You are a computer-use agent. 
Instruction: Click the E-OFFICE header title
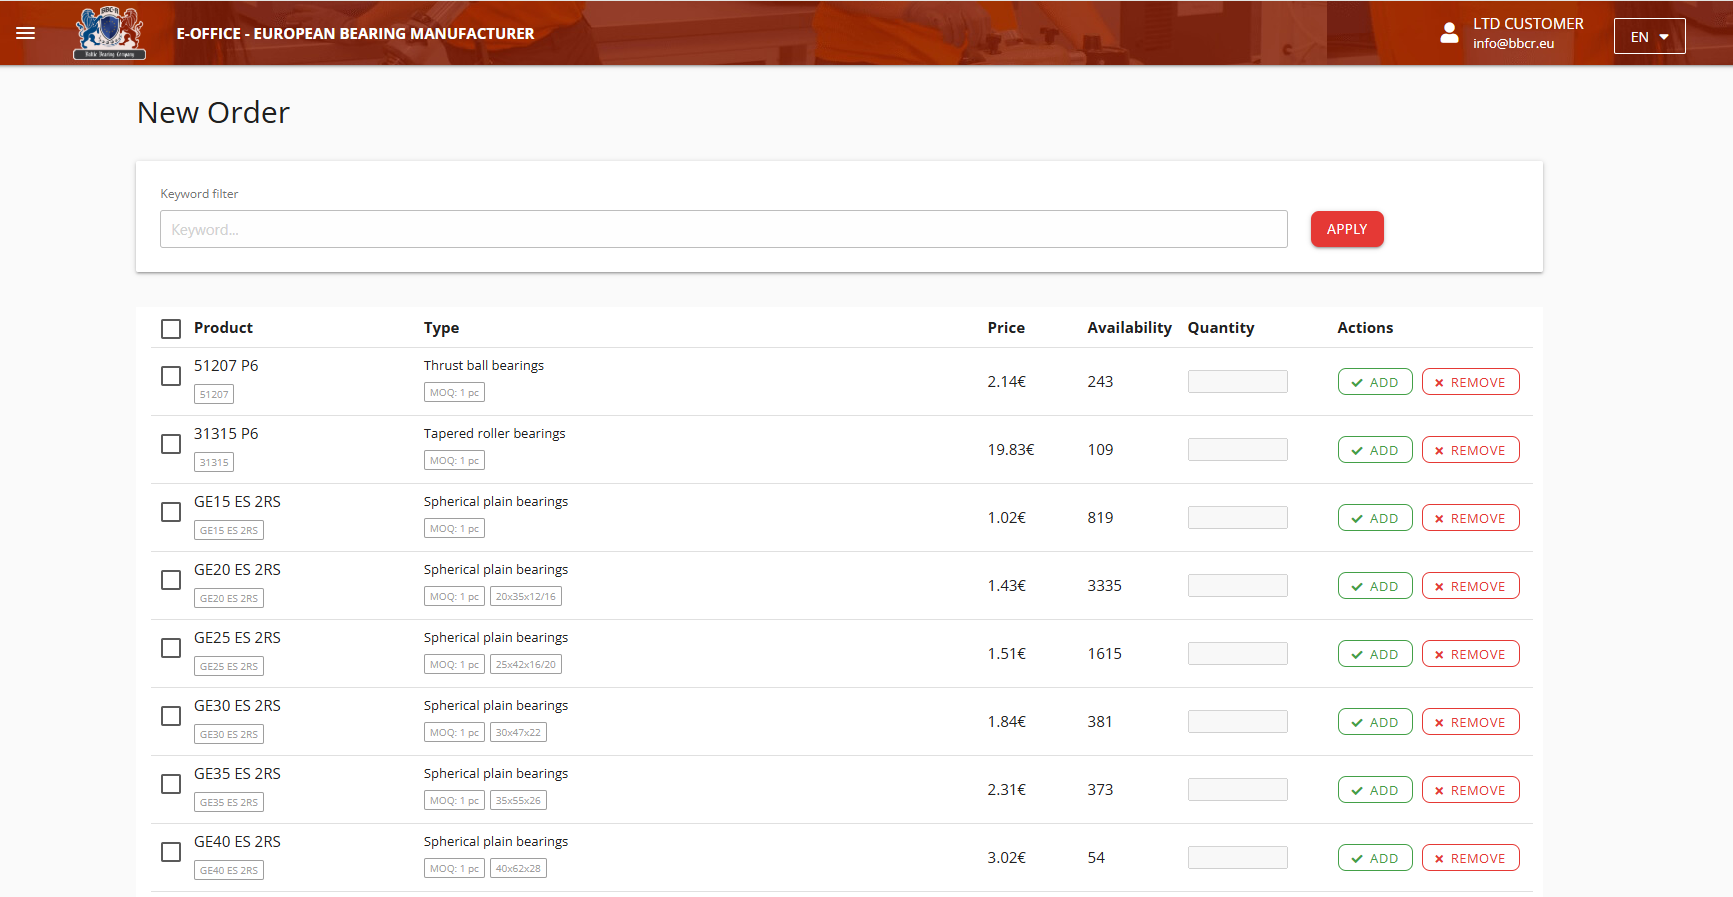[x=355, y=34]
